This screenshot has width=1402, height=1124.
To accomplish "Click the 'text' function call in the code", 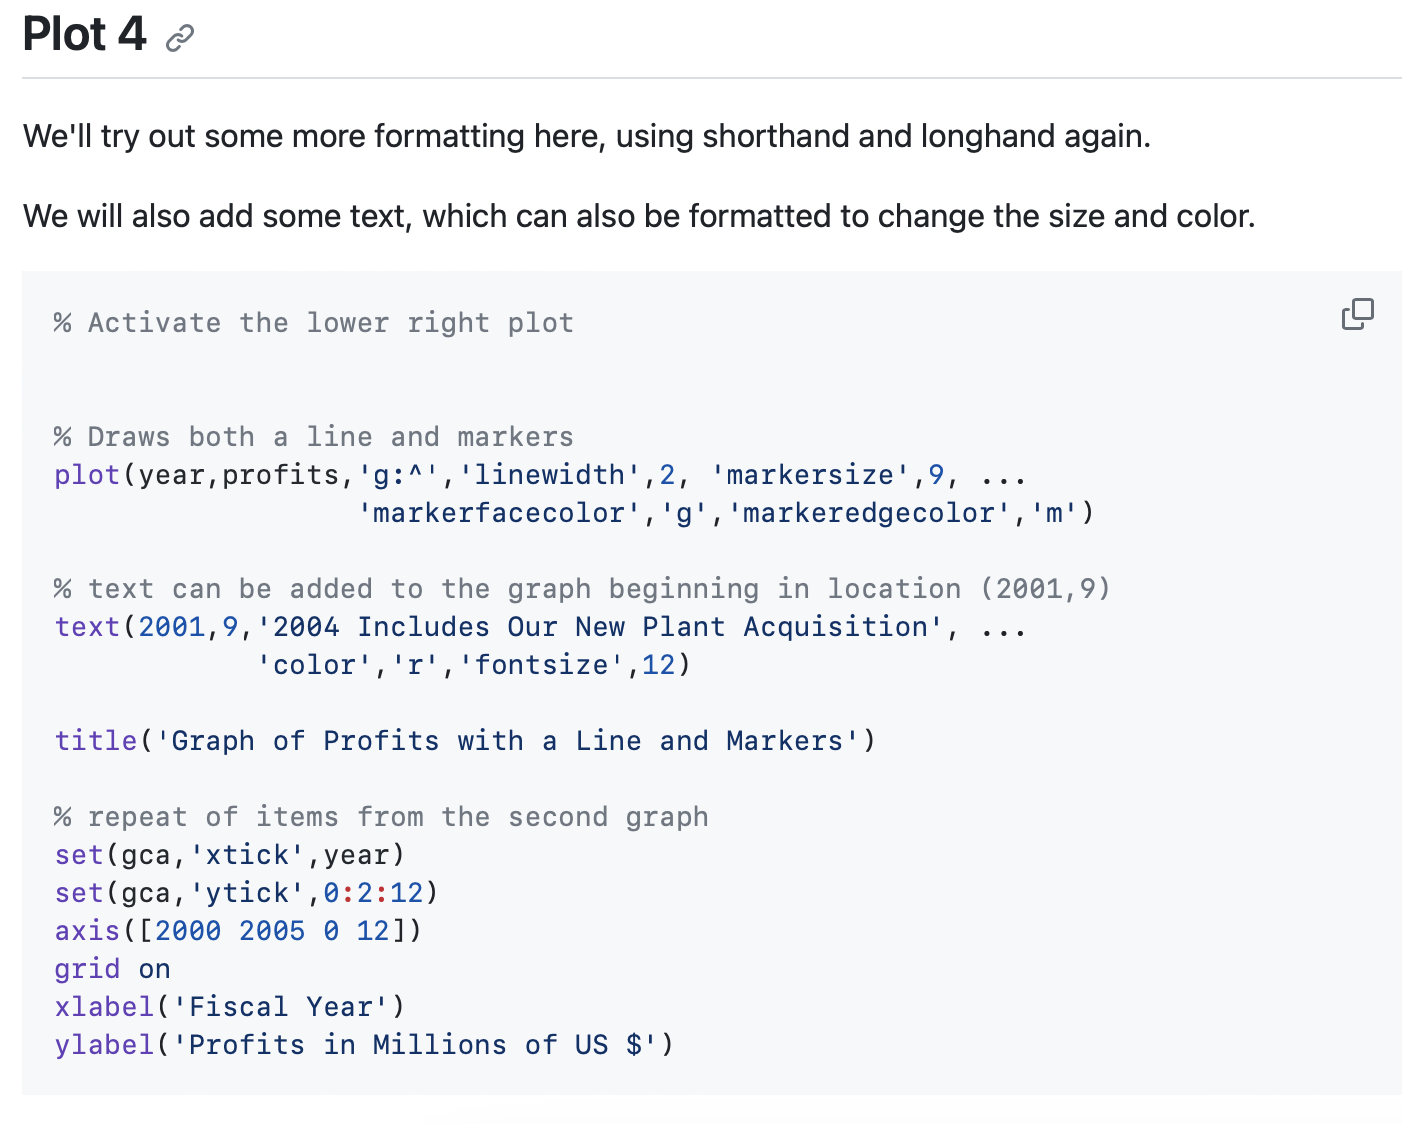I will (87, 627).
